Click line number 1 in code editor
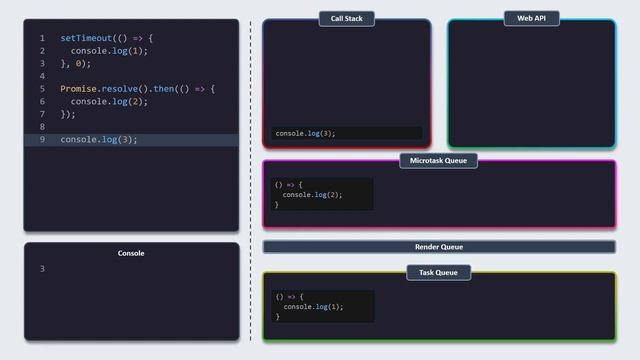 [42, 38]
